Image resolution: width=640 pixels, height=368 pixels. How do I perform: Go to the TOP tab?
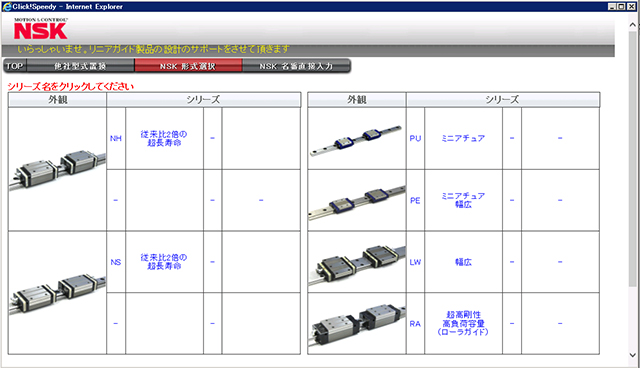(15, 66)
